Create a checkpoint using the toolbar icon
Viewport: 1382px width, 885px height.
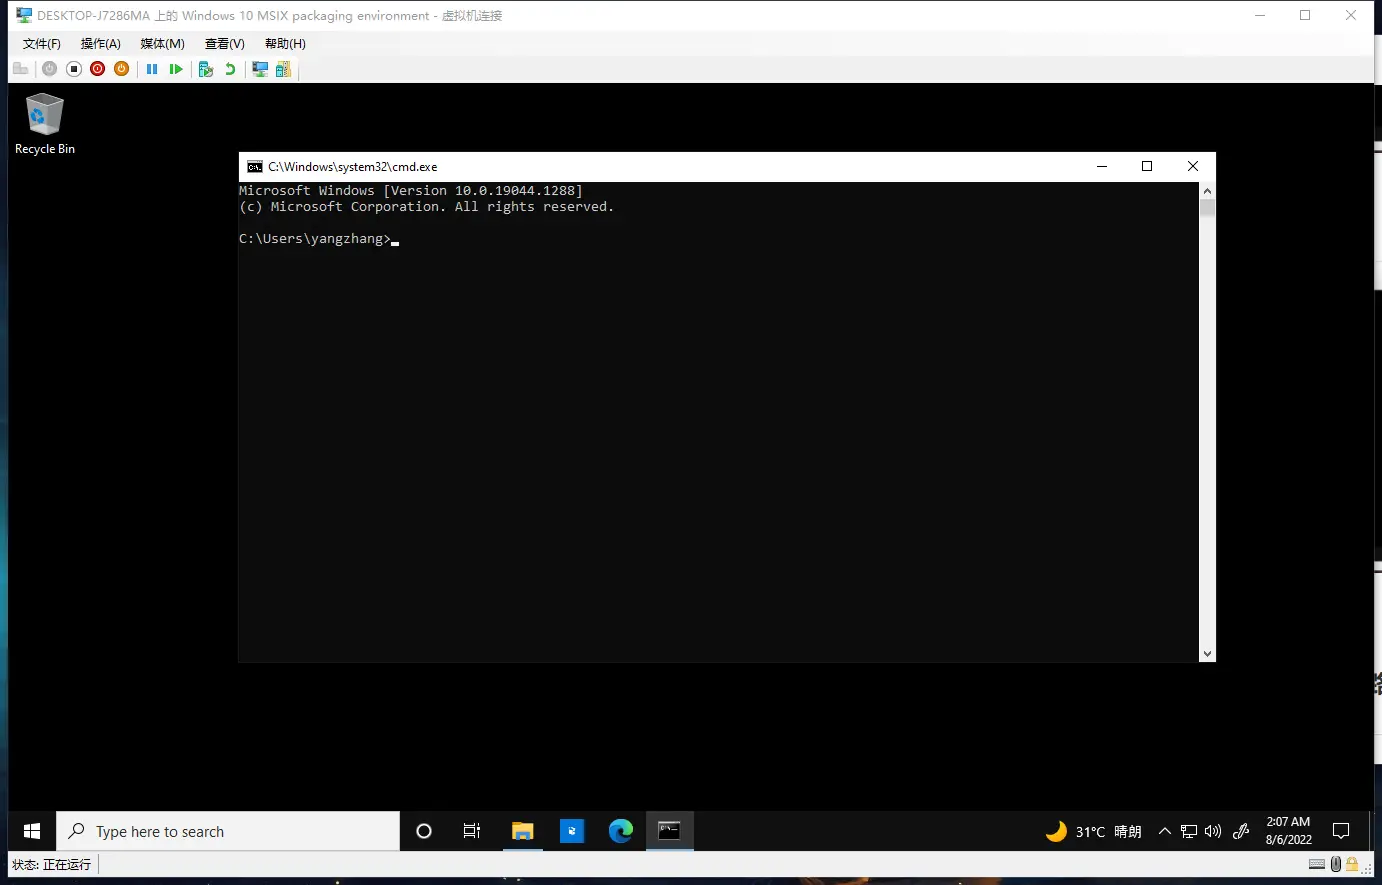point(206,69)
